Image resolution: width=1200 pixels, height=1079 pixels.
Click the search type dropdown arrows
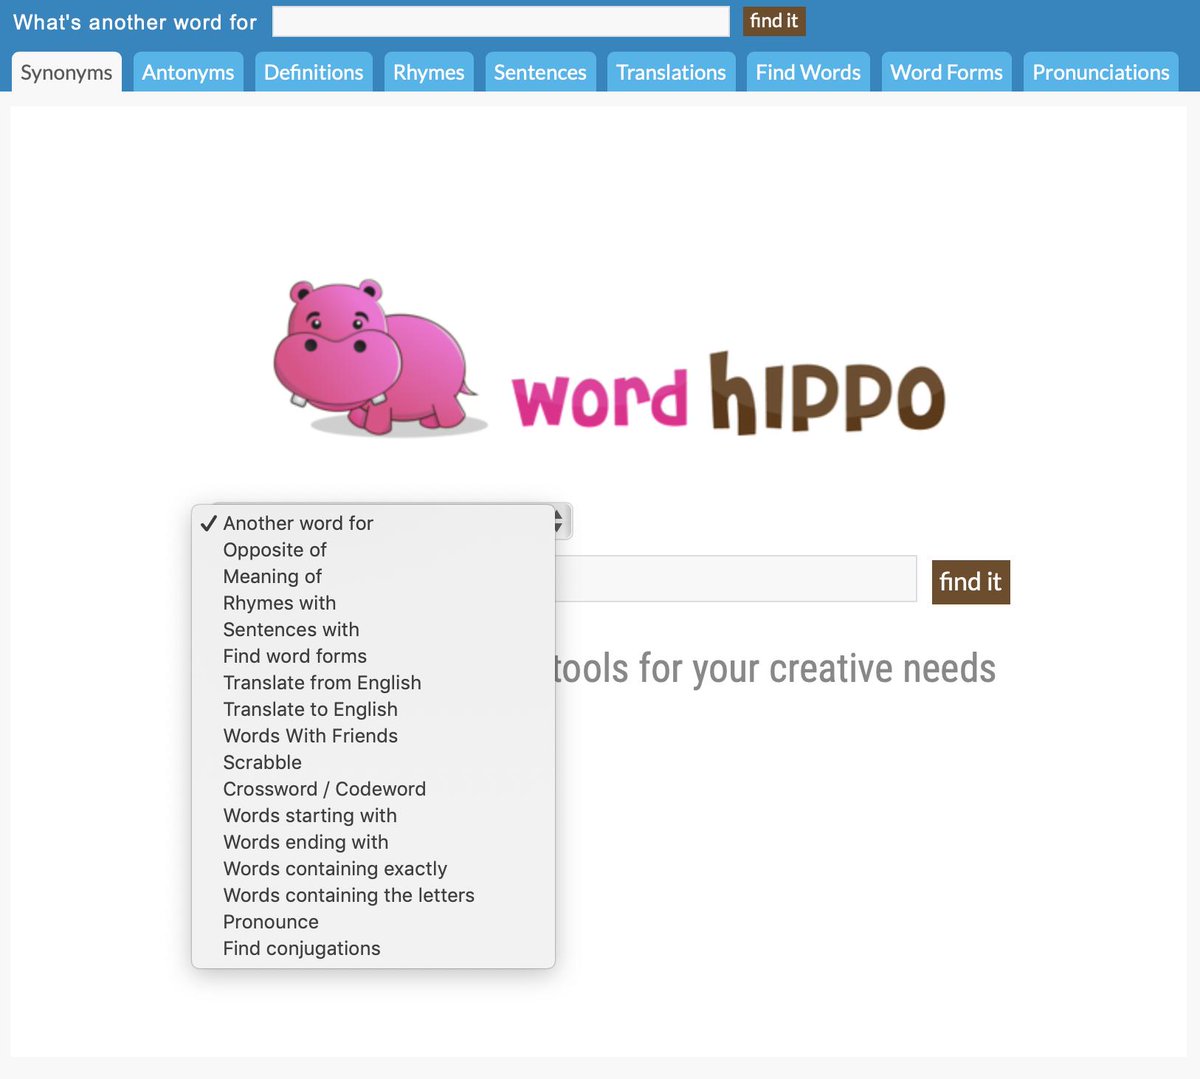coord(561,521)
